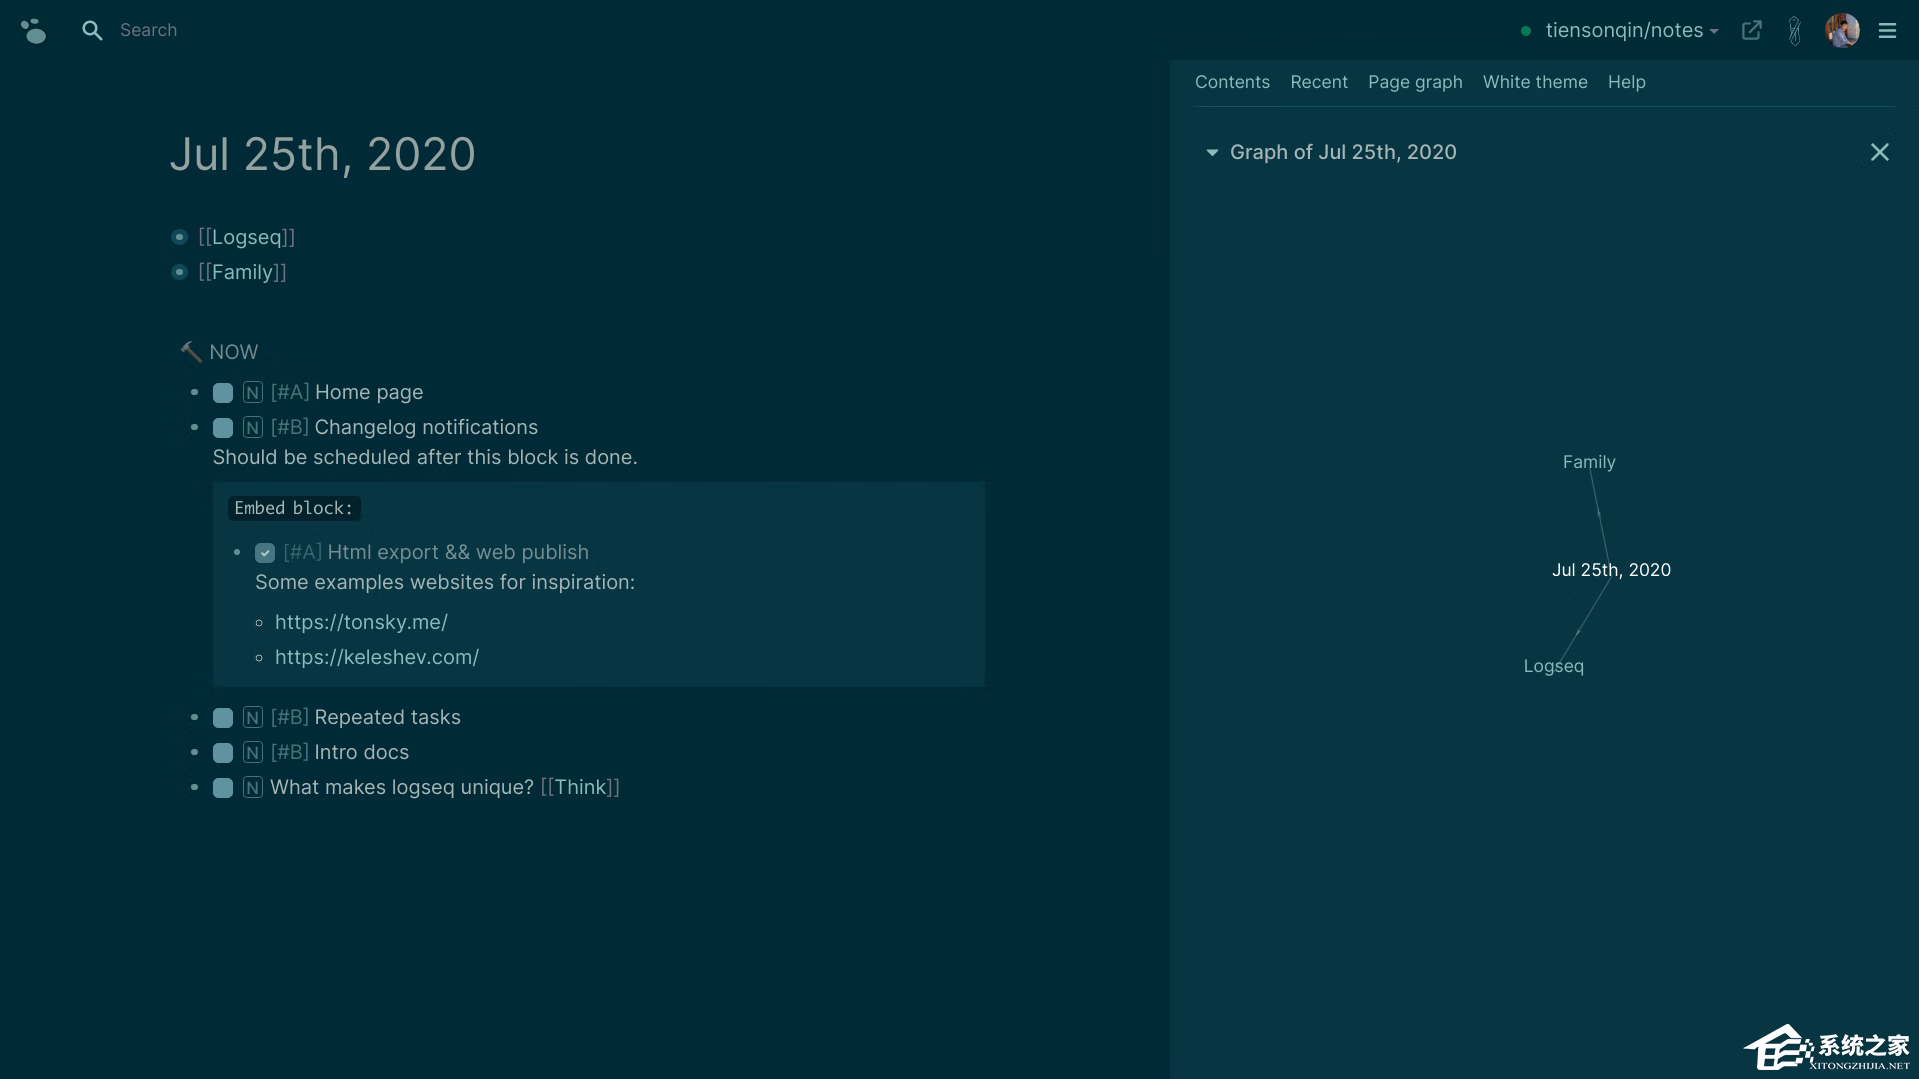
Task: Open the hamburger menu icon
Action: coord(1887,30)
